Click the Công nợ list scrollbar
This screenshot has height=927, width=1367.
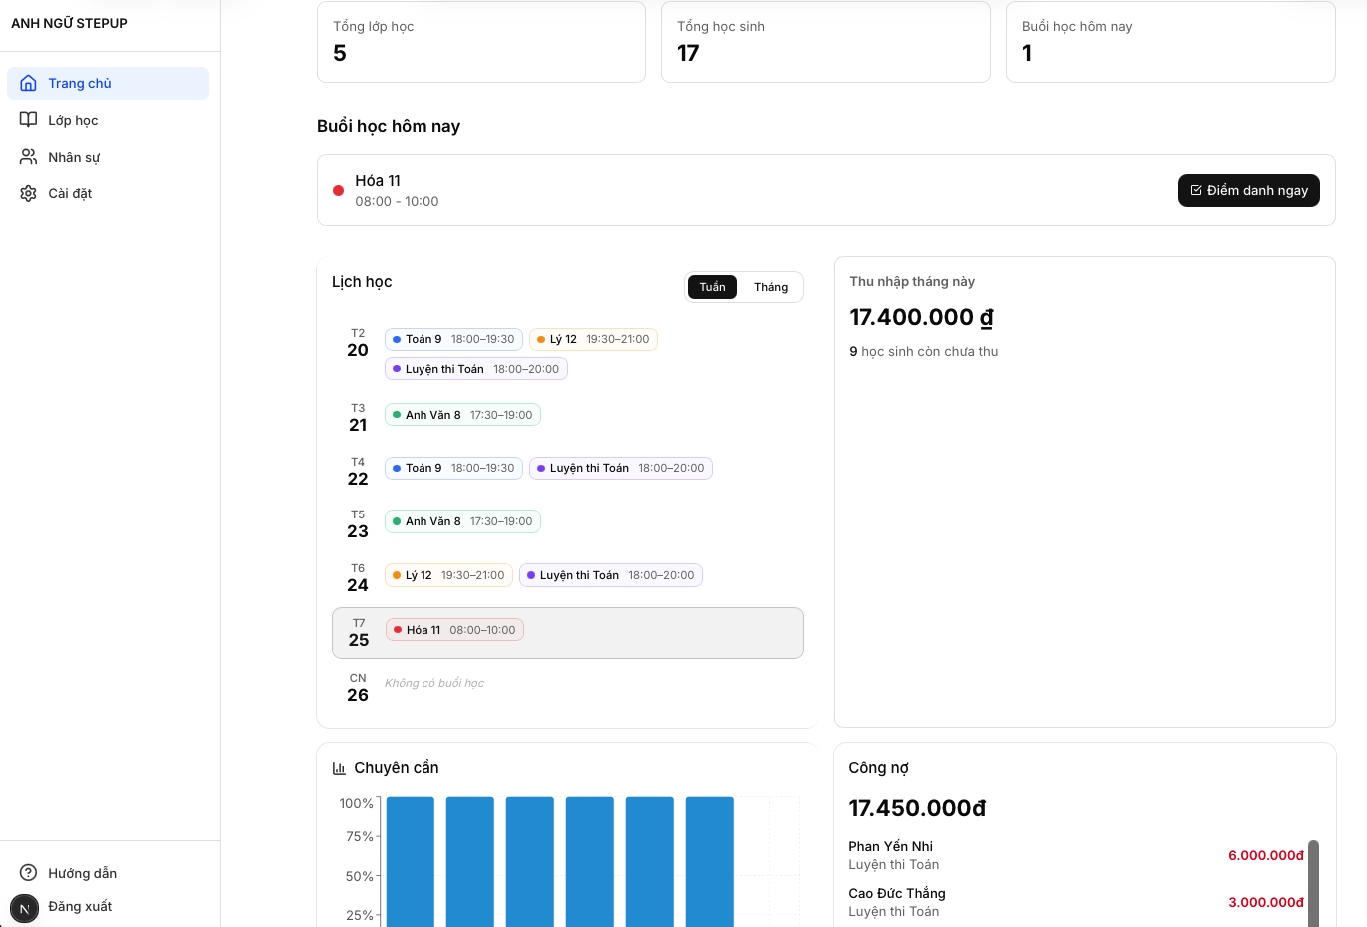pyautogui.click(x=1313, y=883)
